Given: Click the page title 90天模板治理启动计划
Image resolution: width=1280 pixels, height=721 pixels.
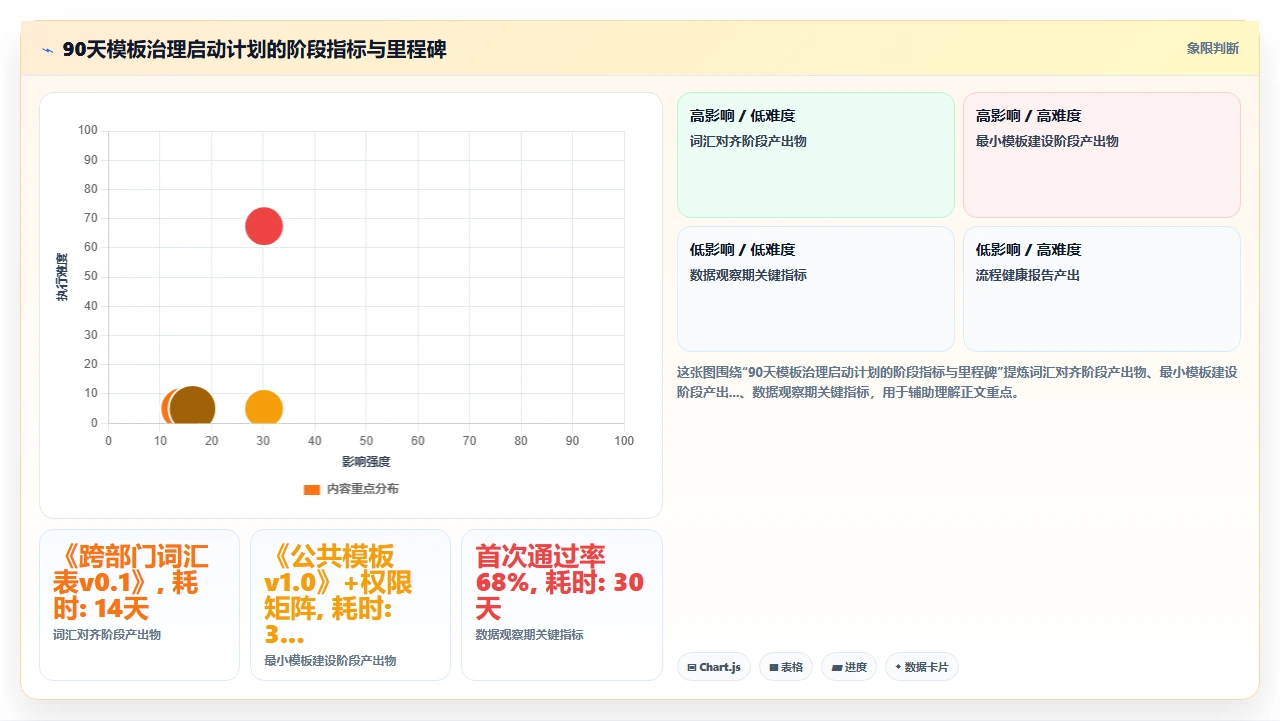Looking at the screenshot, I should pos(254,49).
